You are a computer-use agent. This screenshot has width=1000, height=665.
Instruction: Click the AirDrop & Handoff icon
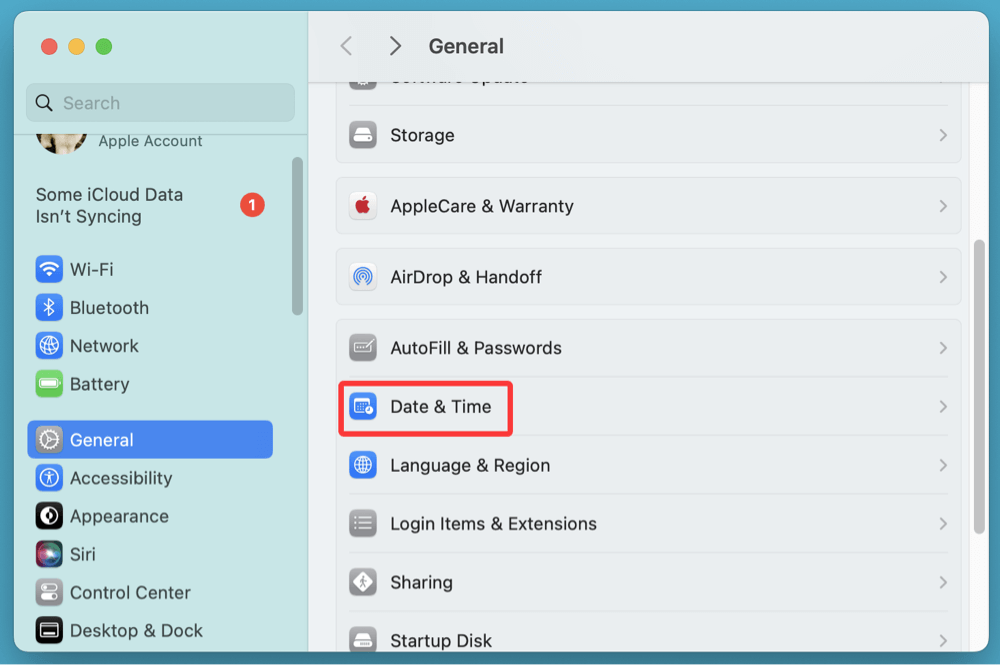(362, 276)
